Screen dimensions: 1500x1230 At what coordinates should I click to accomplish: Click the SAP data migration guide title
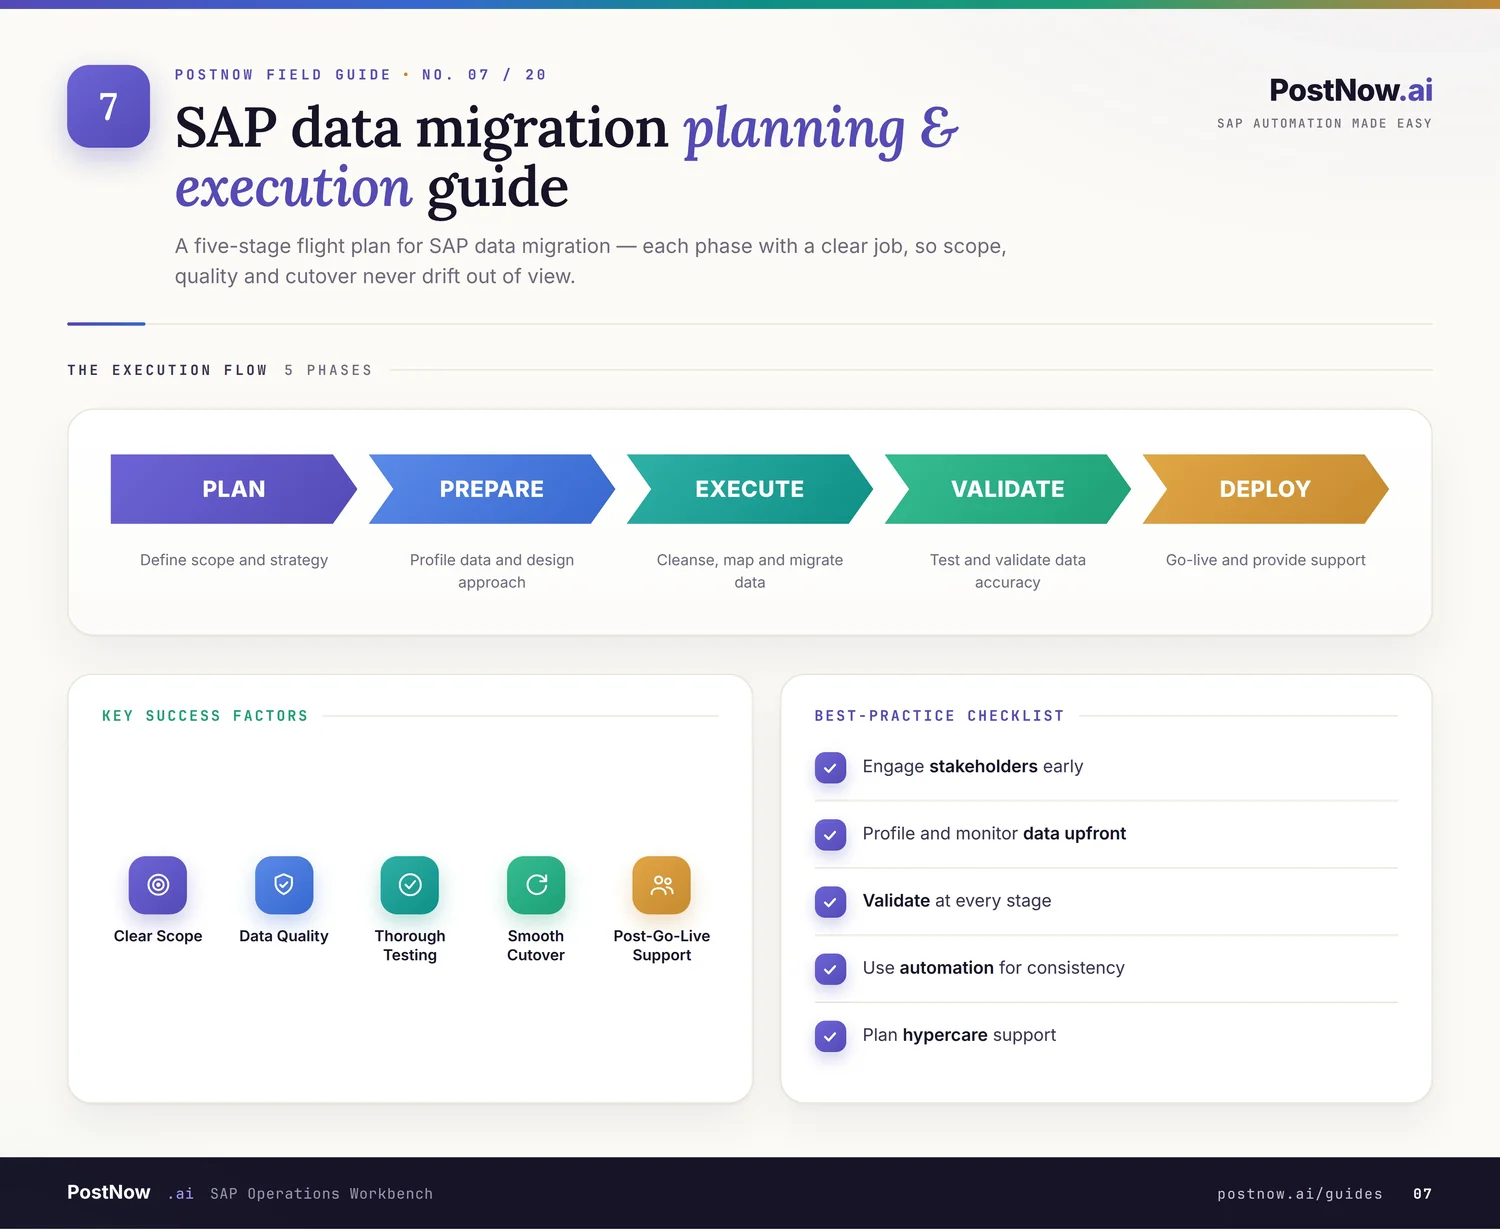[x=566, y=157]
